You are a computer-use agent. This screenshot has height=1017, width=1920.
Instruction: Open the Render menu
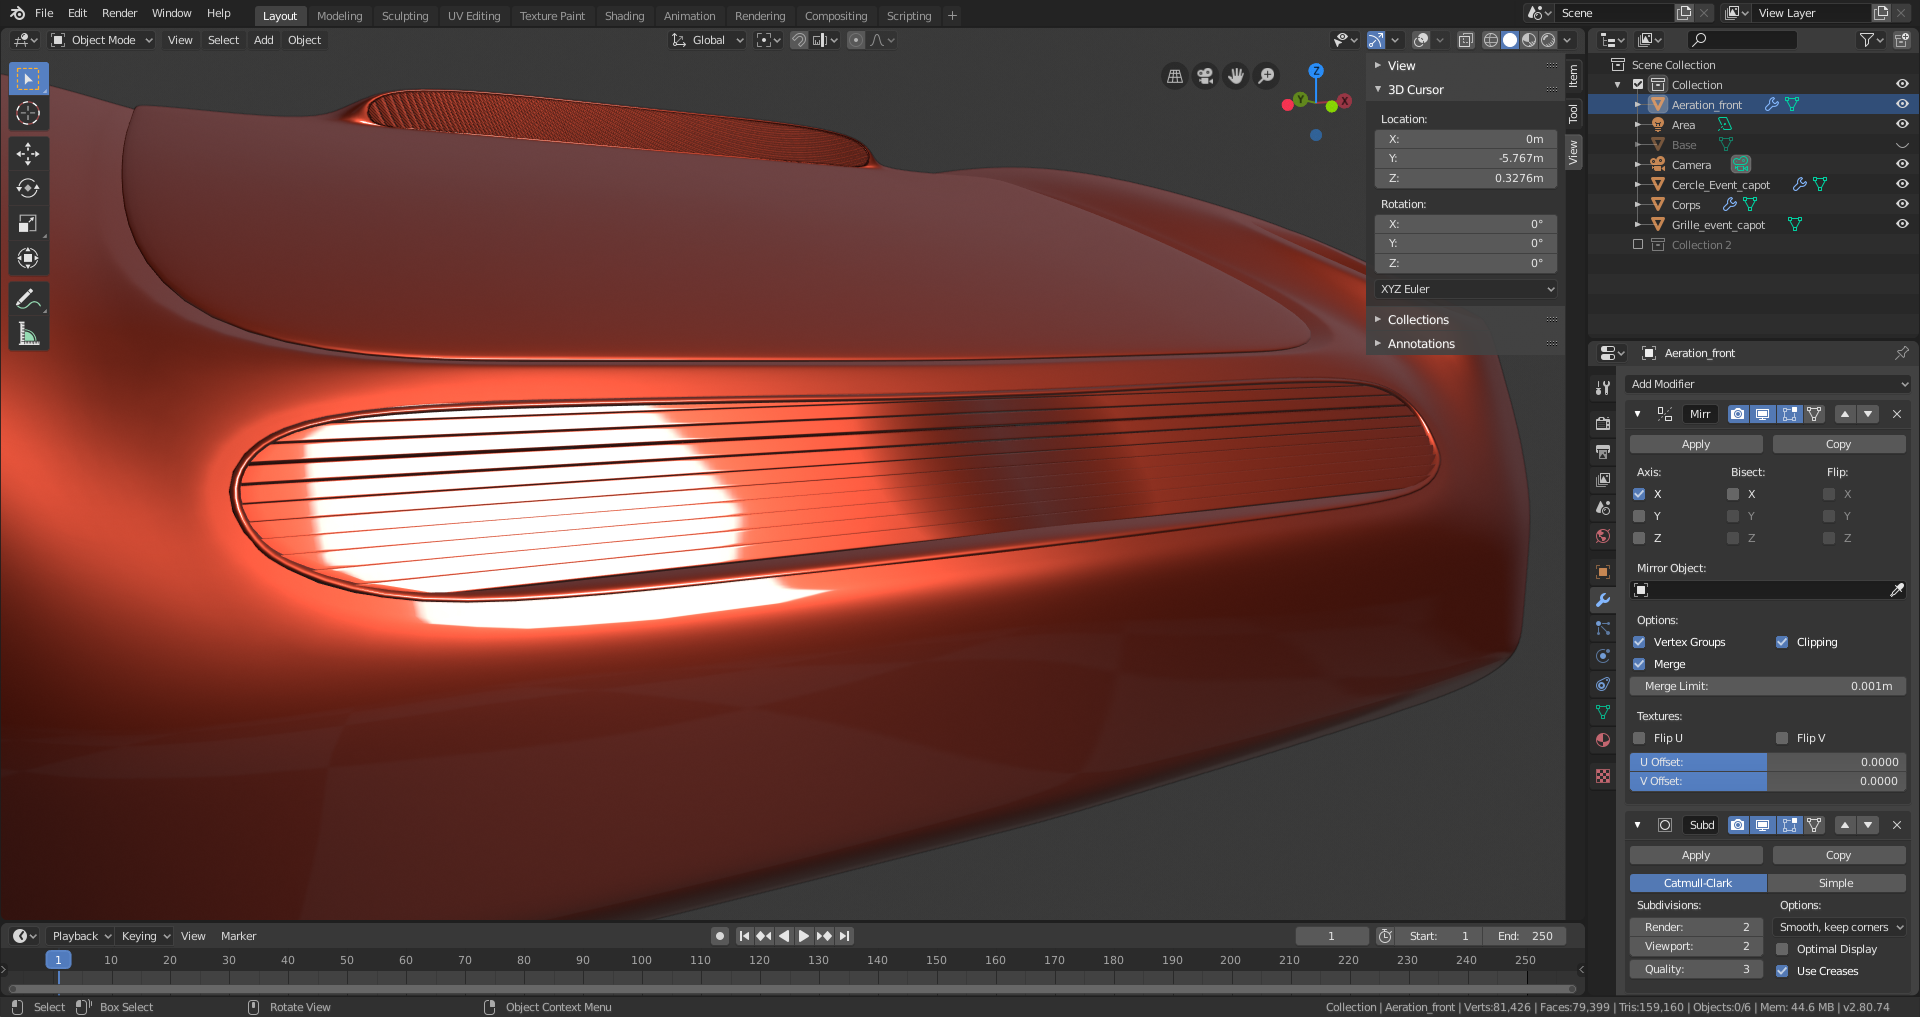pos(119,13)
